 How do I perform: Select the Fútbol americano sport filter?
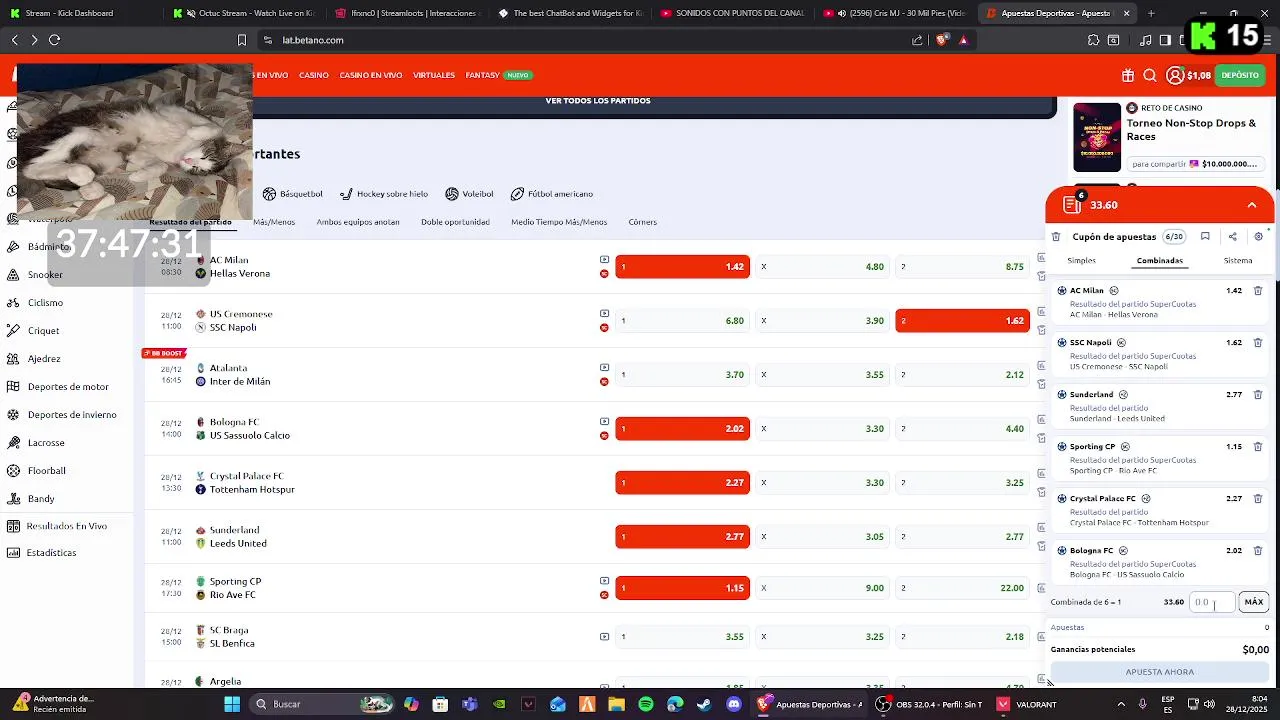click(551, 194)
